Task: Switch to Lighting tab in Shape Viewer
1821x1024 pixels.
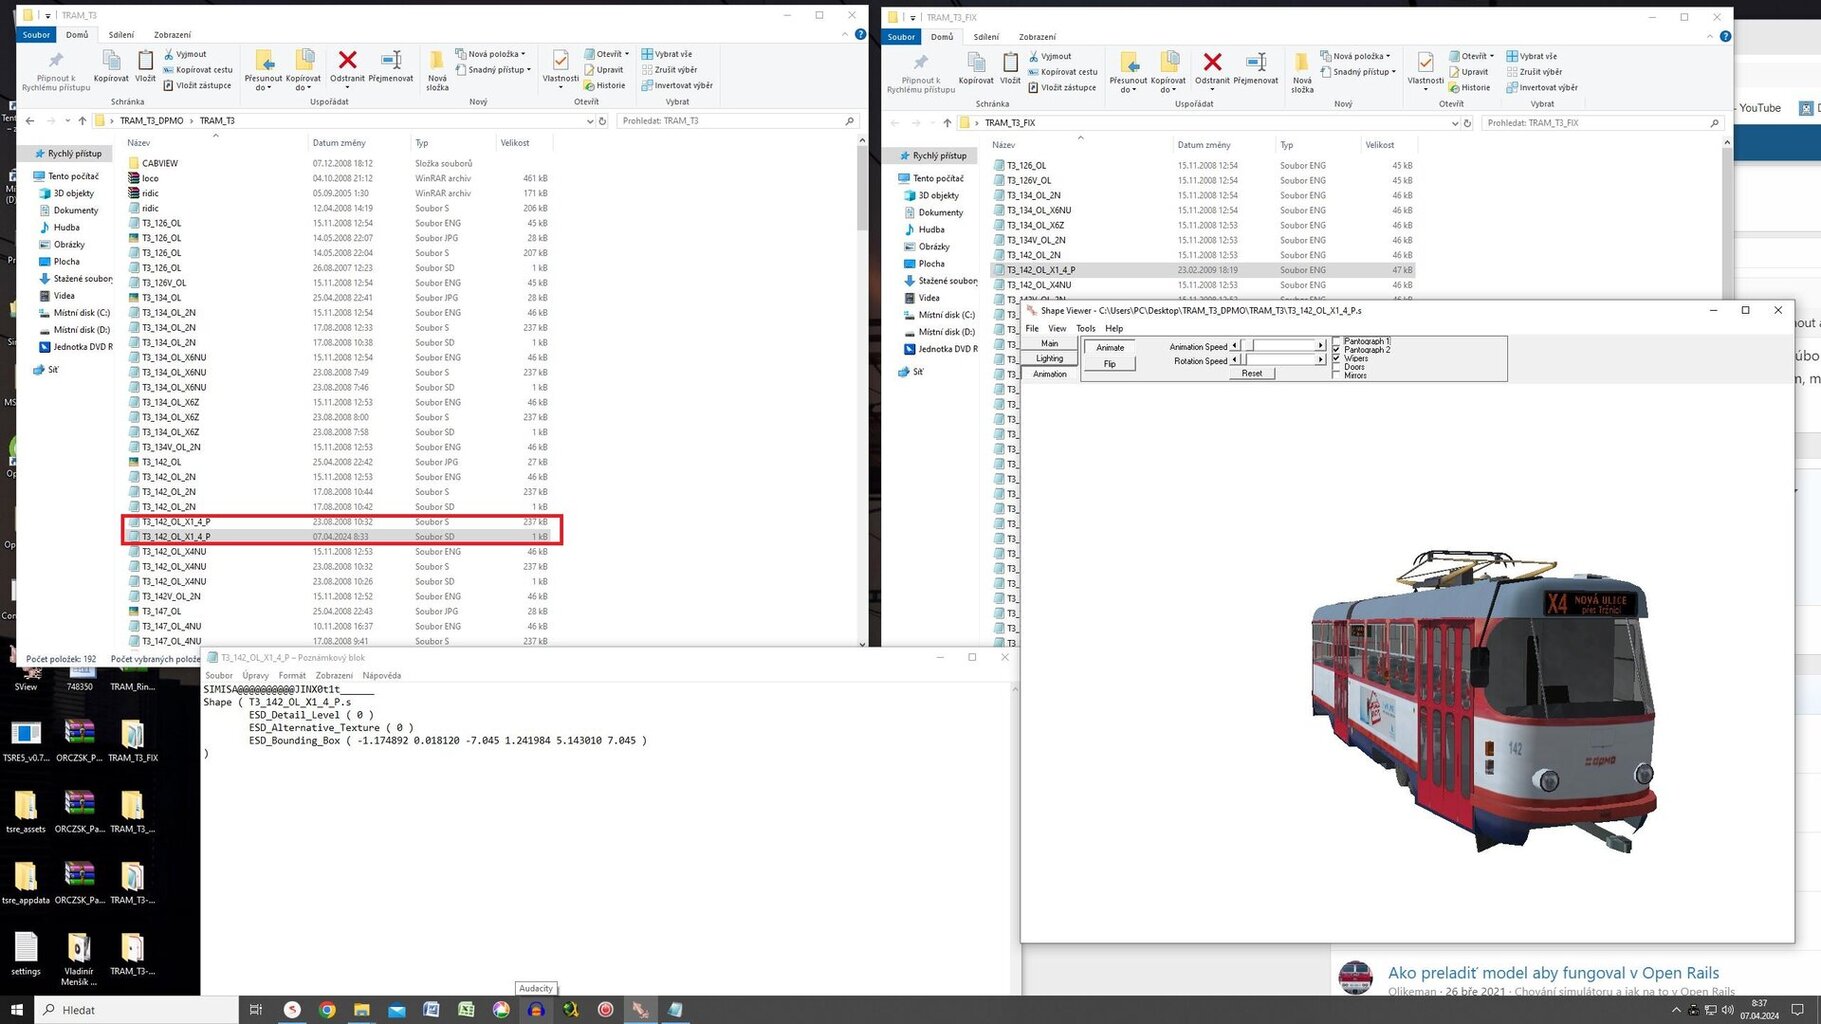Action: tap(1049, 358)
